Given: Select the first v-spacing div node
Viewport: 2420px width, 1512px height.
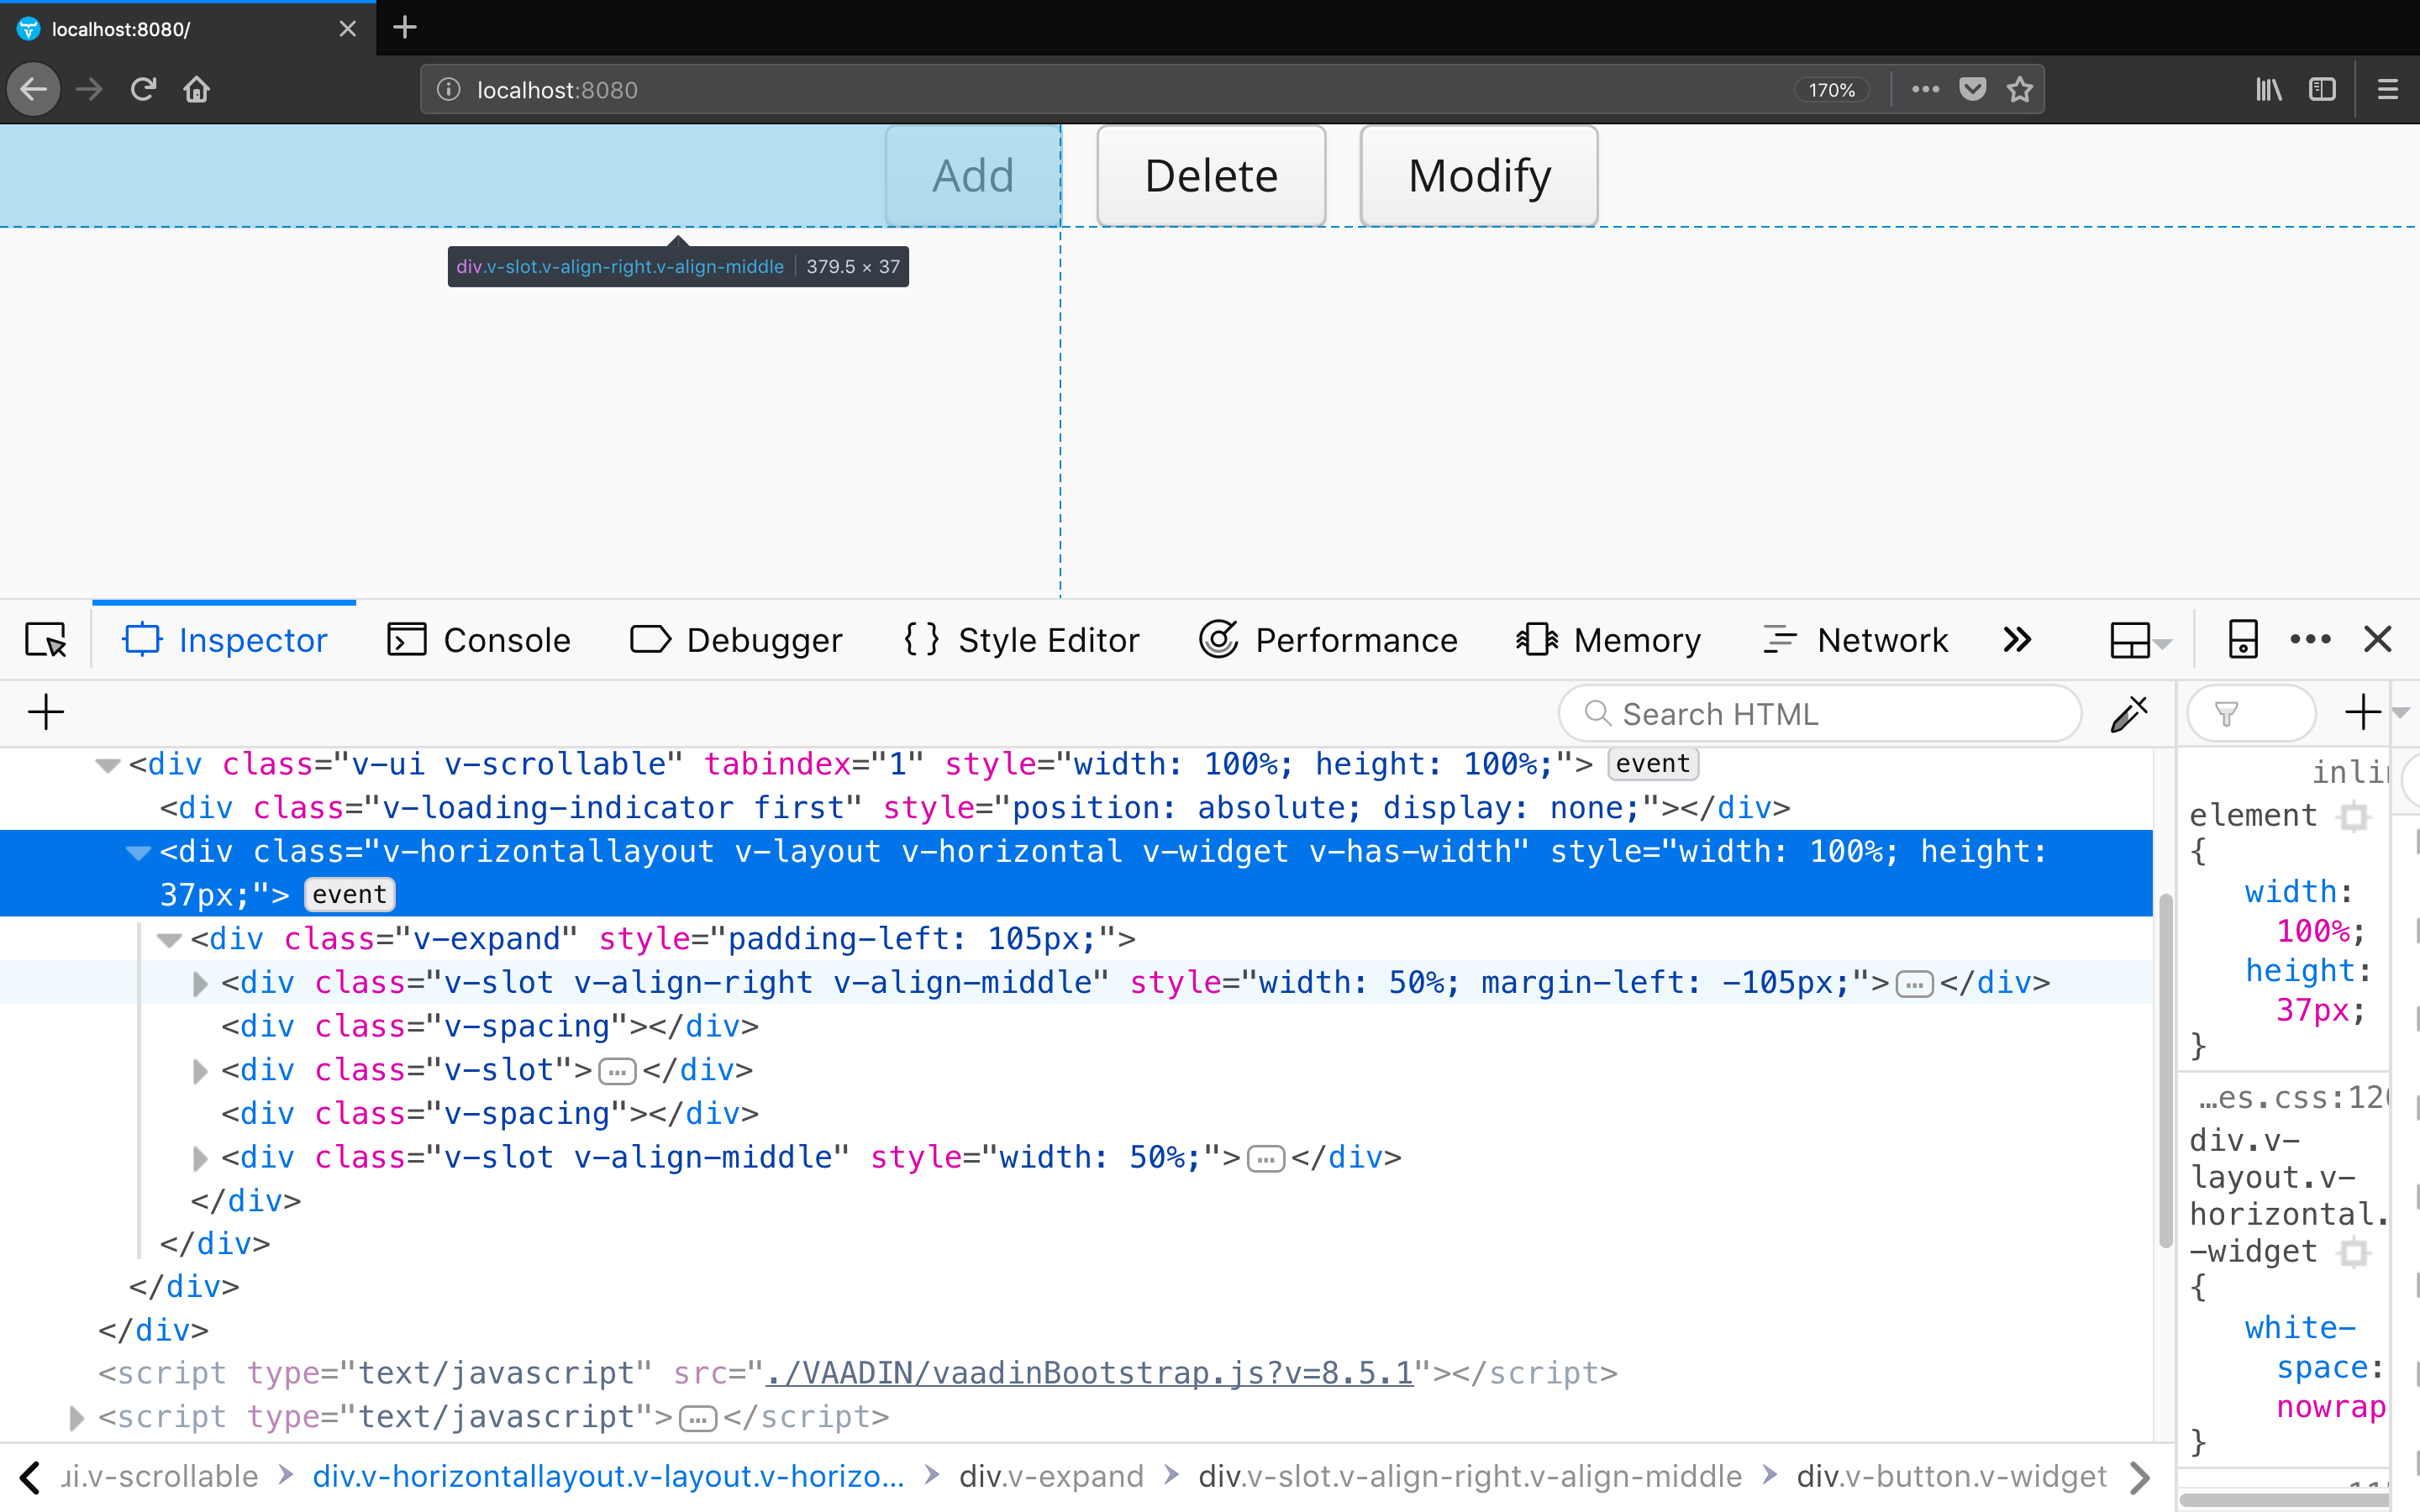Looking at the screenshot, I should [x=490, y=1027].
